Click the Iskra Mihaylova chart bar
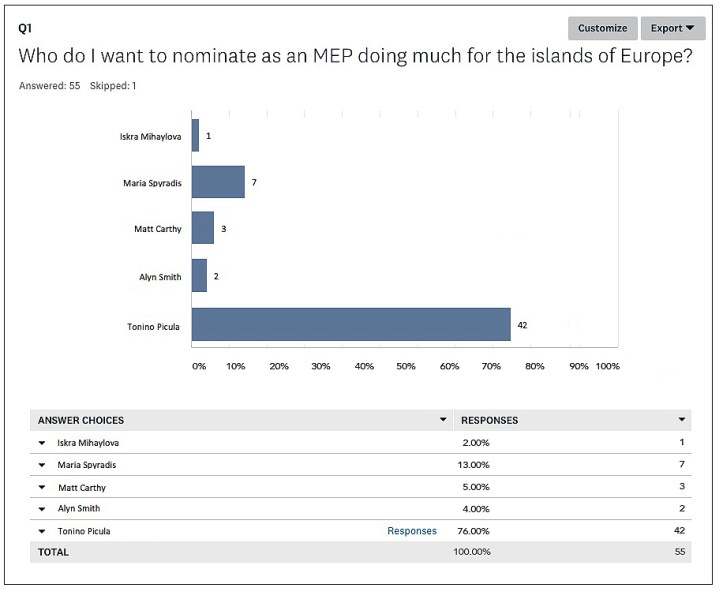Screen dimensions: 723x599 [x=195, y=135]
